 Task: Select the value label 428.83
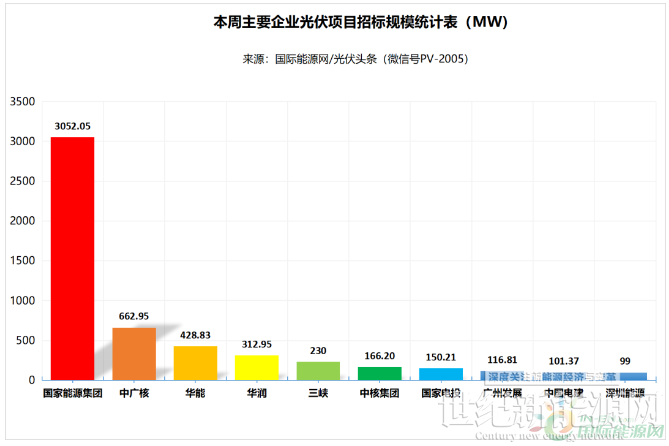pyautogui.click(x=195, y=335)
